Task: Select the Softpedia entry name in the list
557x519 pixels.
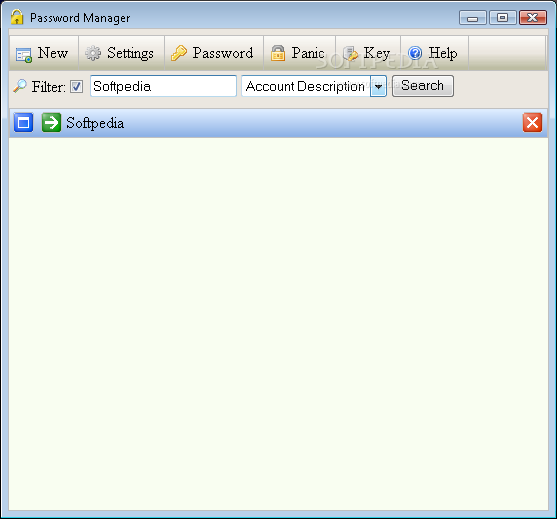Action: click(95, 123)
